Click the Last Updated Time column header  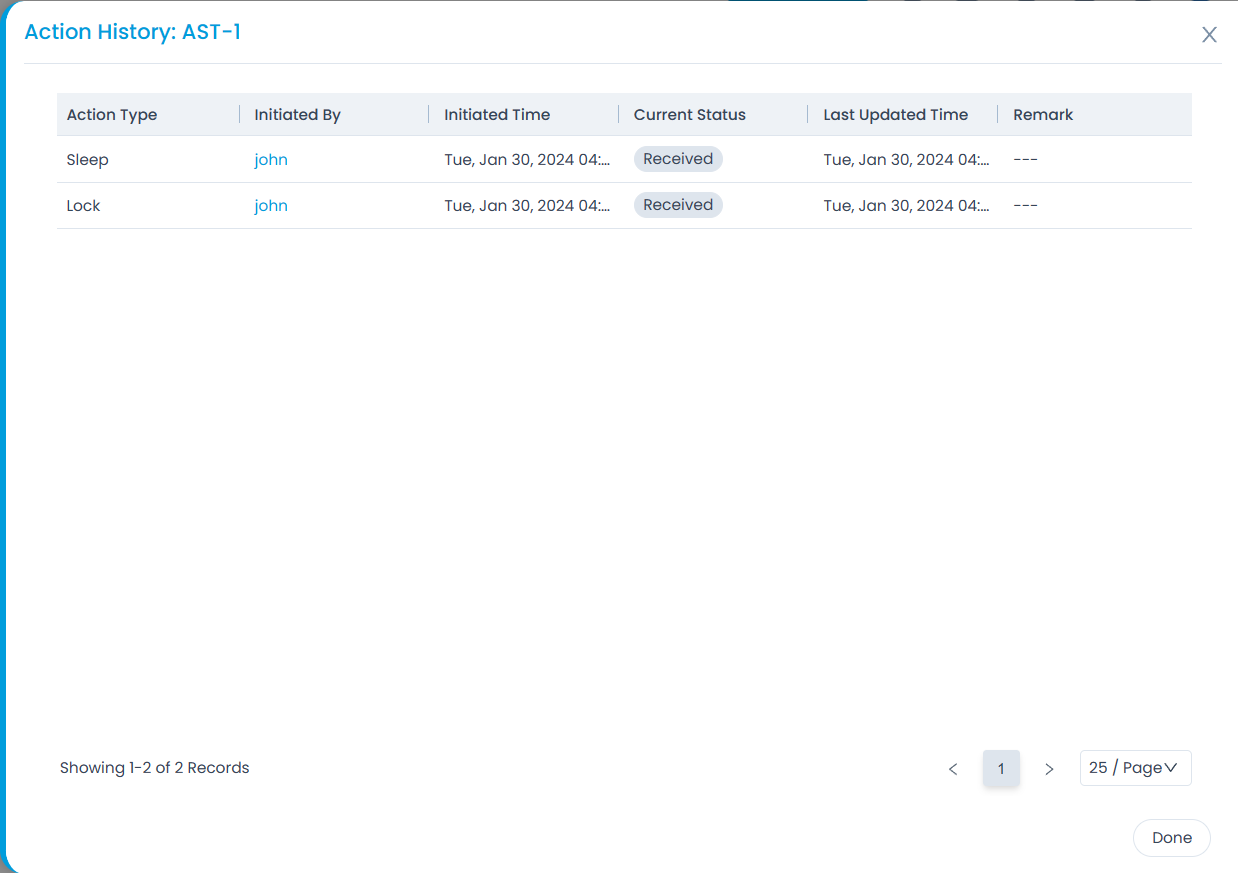[895, 115]
